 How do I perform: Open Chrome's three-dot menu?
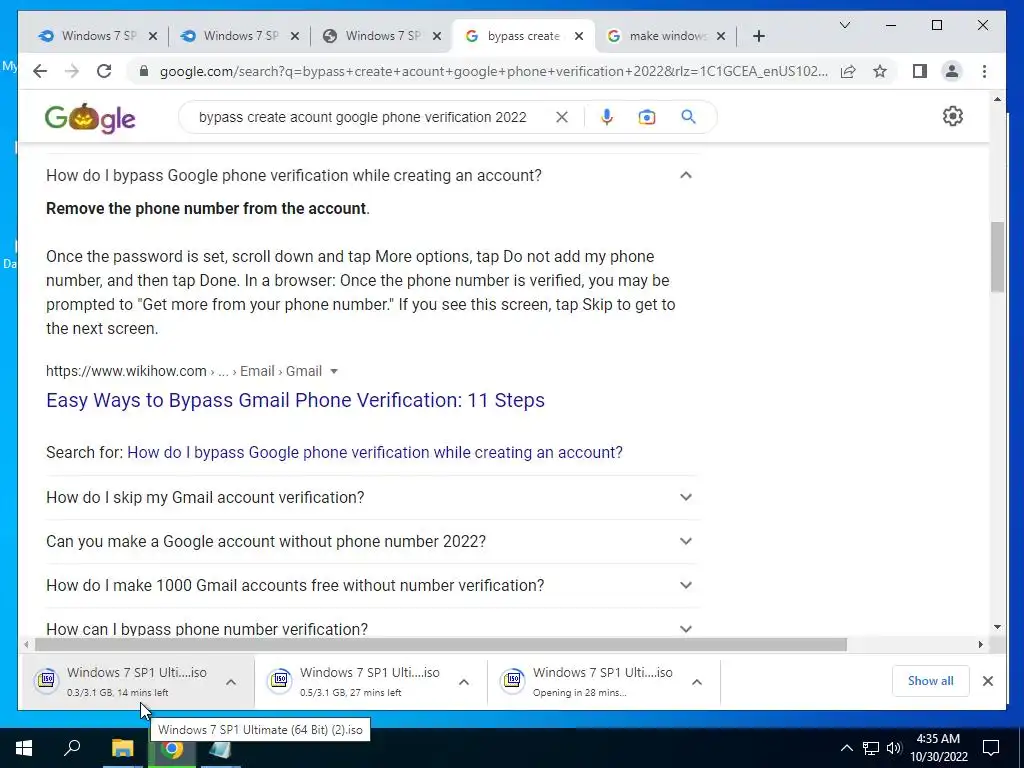coord(984,71)
